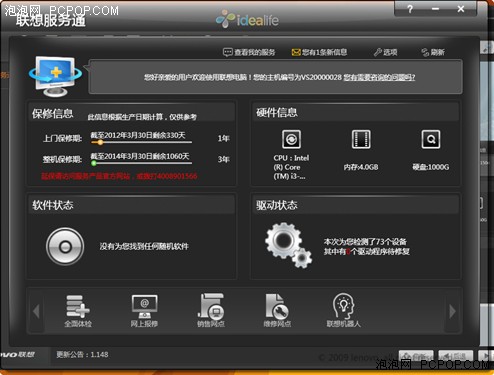Click the software status disc icon
494x375 pixels.
[x=65, y=247]
